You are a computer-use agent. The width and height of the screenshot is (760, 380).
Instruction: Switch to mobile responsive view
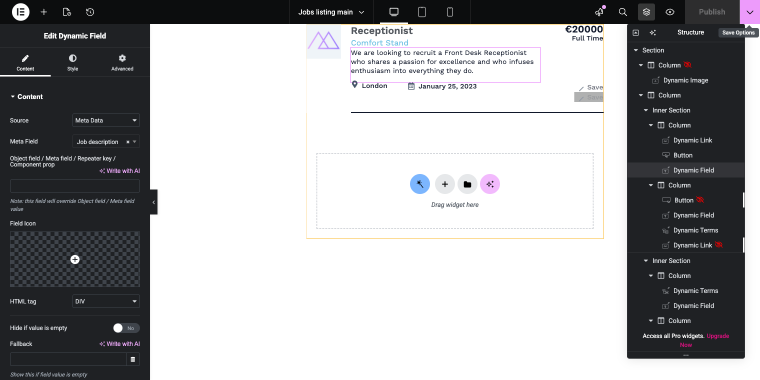(x=450, y=12)
